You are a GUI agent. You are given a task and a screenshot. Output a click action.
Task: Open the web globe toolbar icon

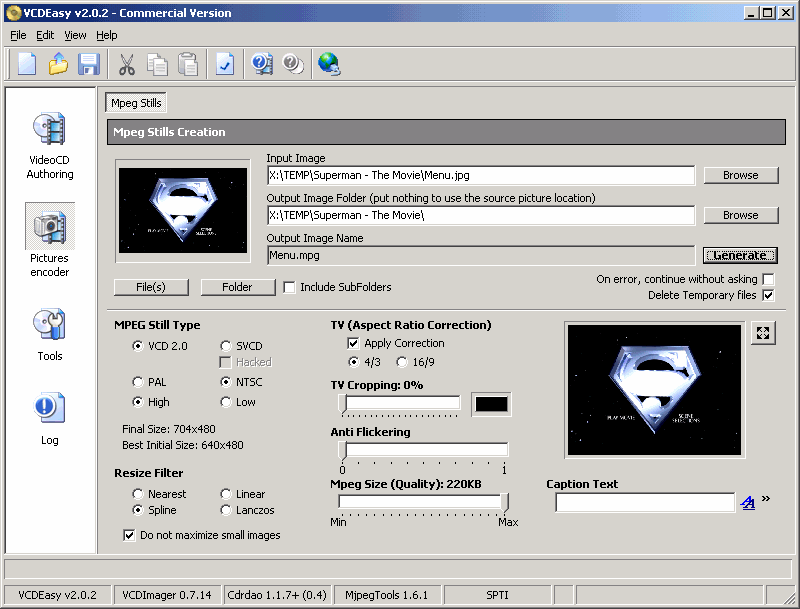tap(329, 64)
